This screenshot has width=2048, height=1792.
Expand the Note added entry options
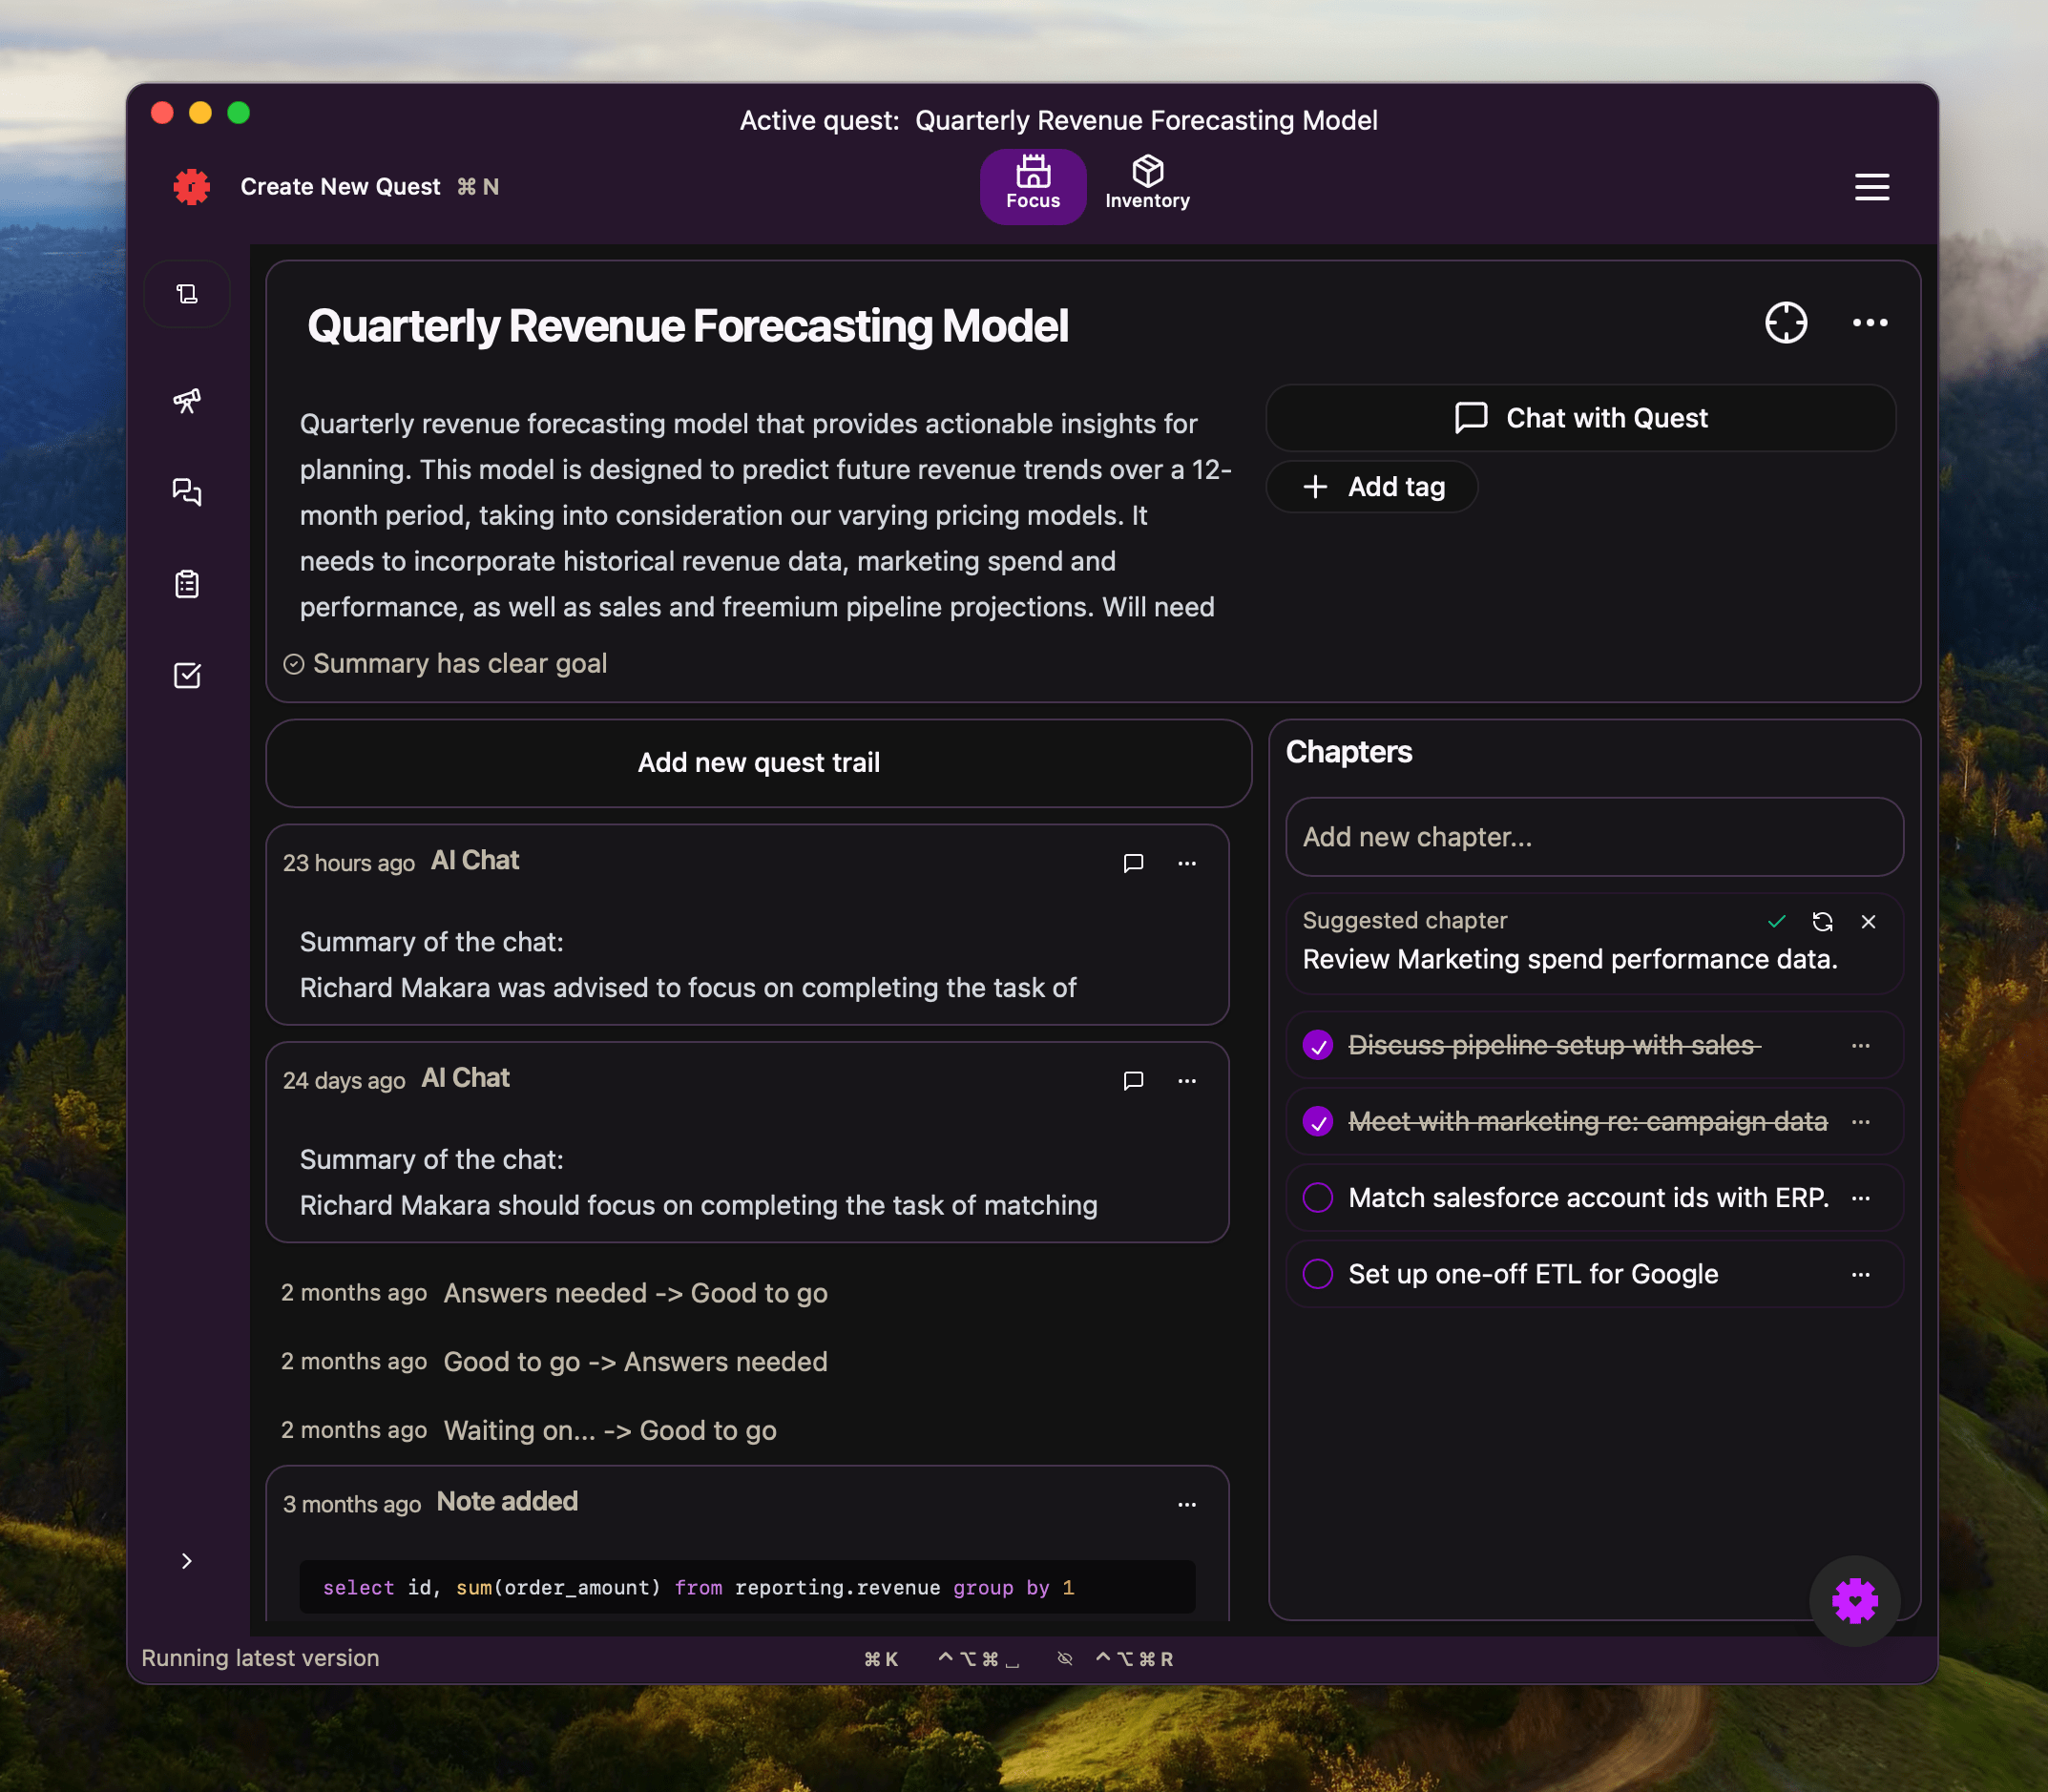[1186, 1501]
